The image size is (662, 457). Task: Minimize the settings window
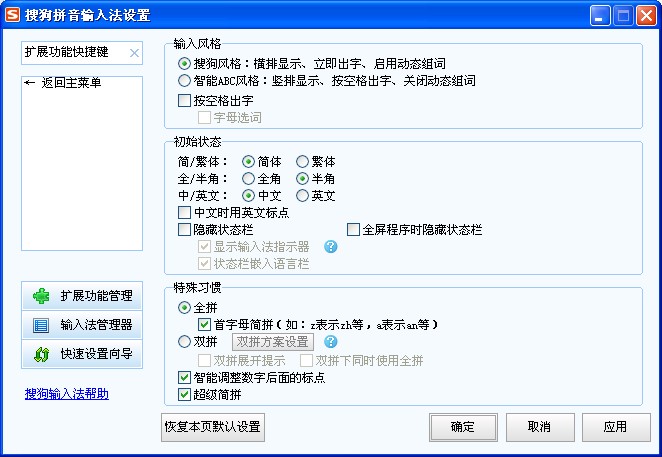[600, 16]
